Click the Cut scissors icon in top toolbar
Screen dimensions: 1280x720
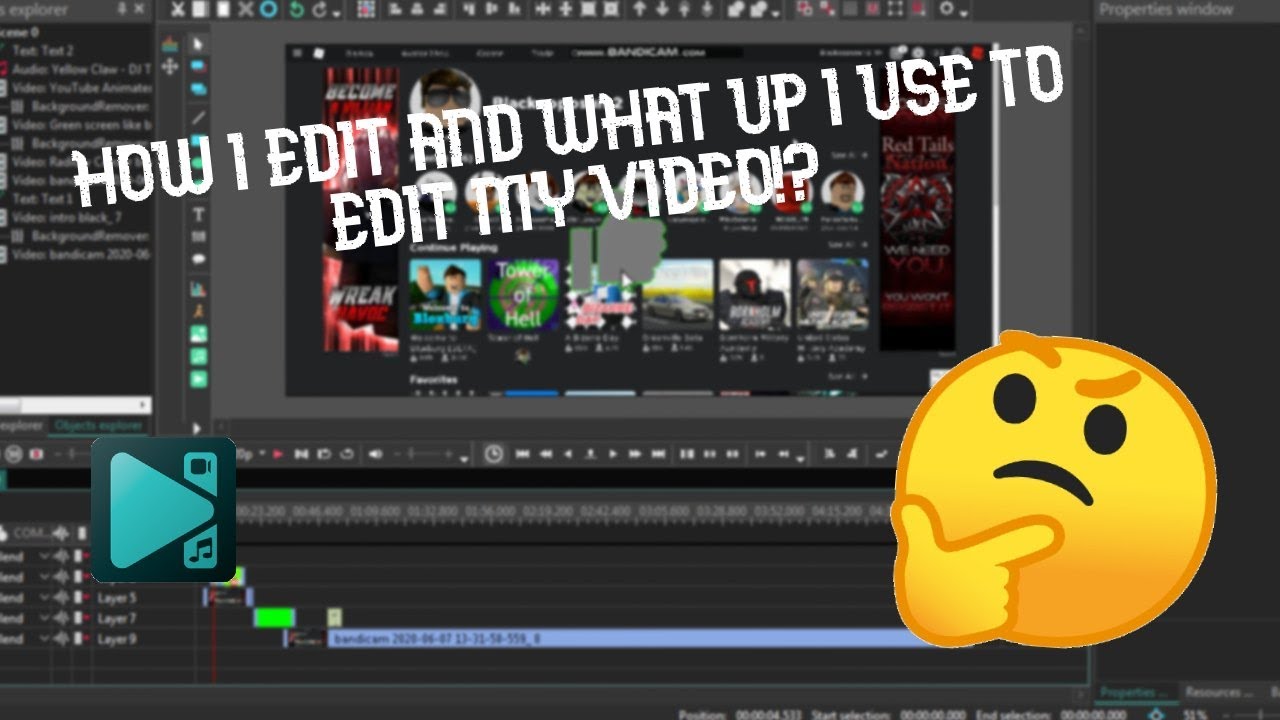click(x=178, y=10)
